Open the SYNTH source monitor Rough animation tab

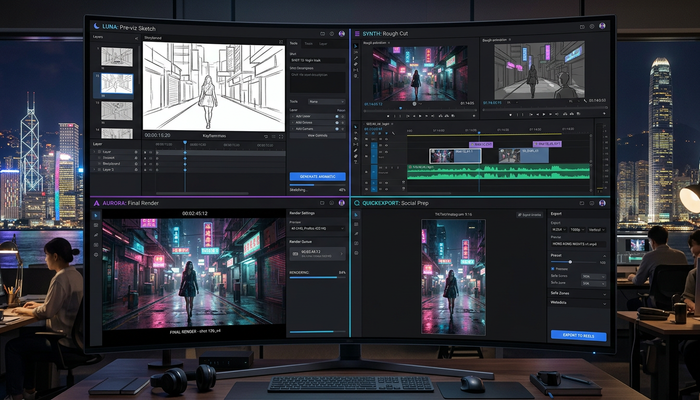click(x=374, y=43)
